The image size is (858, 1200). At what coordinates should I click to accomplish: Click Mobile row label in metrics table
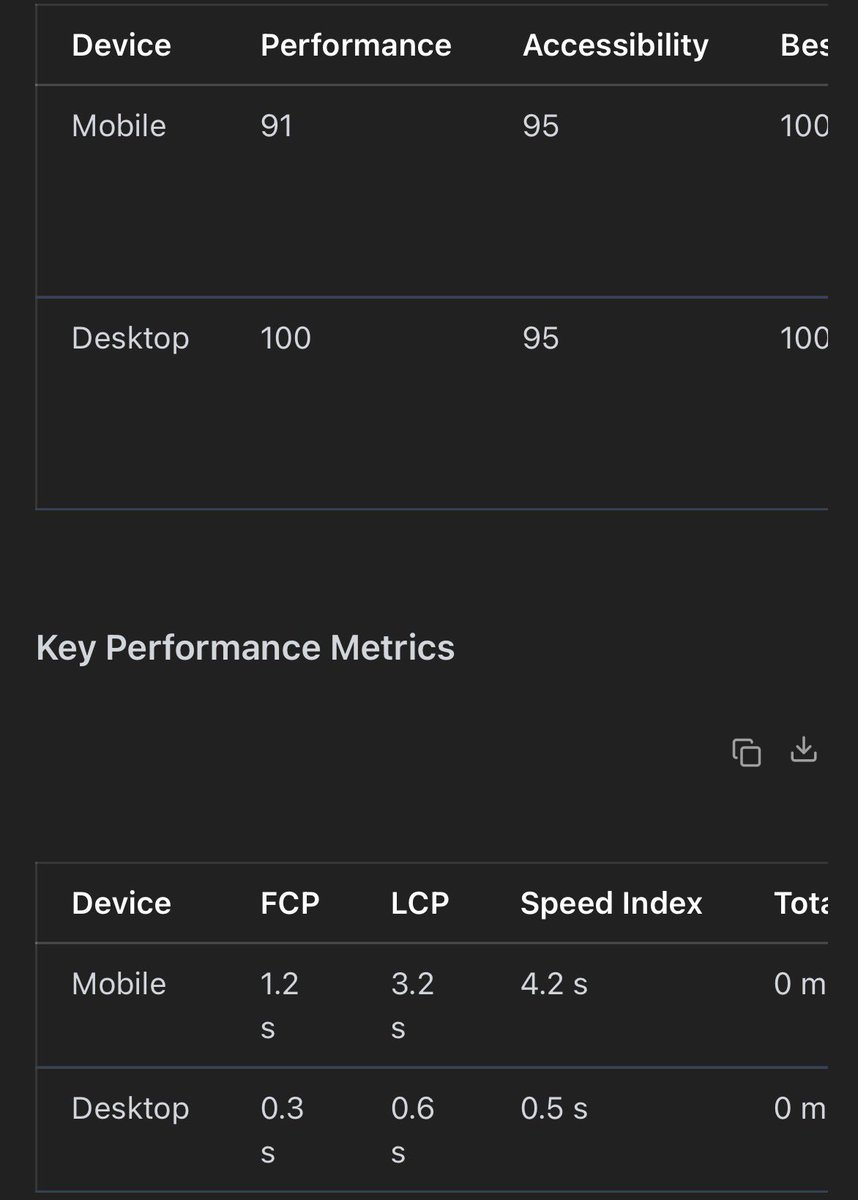(x=119, y=984)
